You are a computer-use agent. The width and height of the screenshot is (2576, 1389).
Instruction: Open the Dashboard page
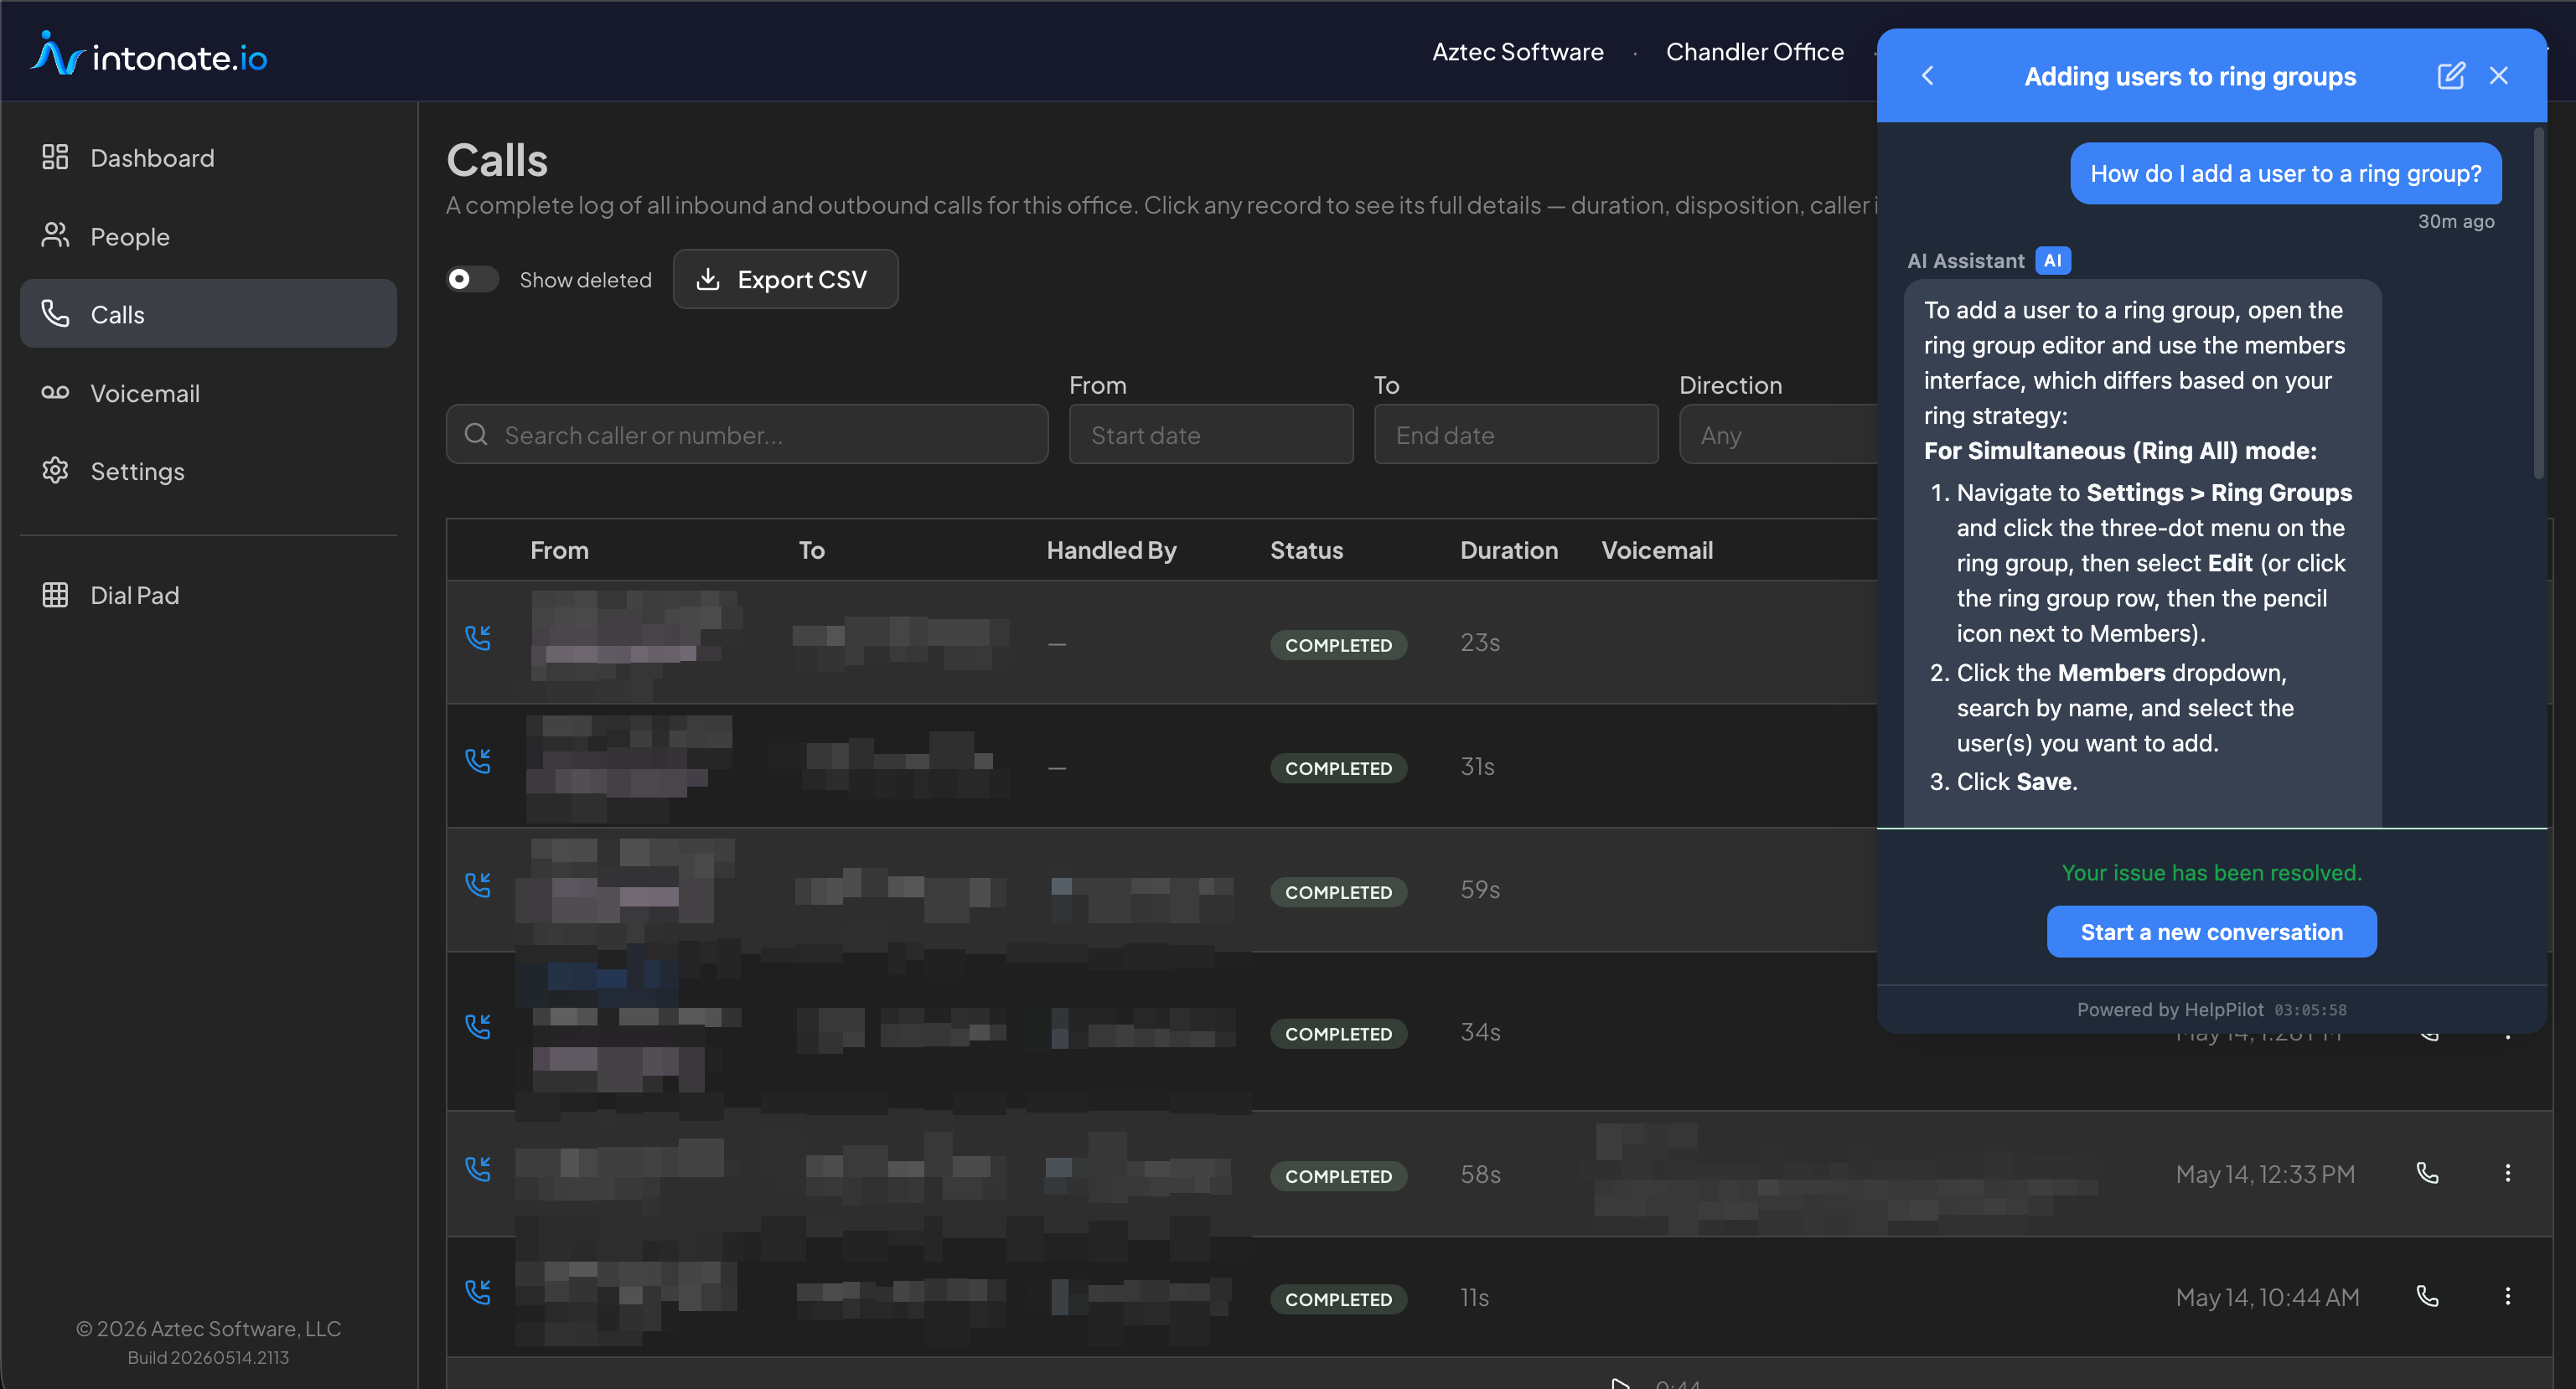[x=208, y=158]
